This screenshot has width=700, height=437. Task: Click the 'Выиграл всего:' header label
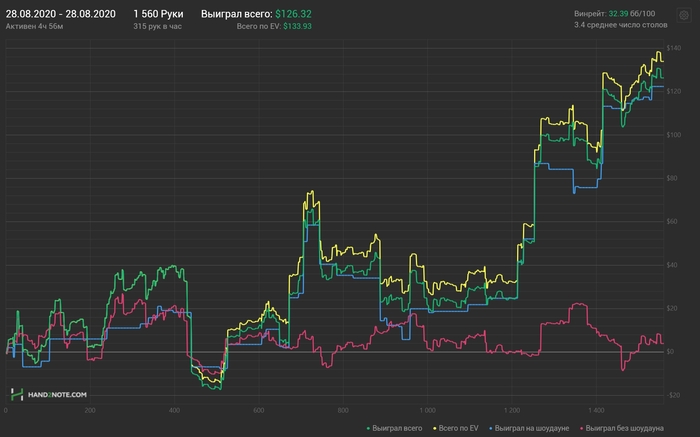click(x=237, y=14)
